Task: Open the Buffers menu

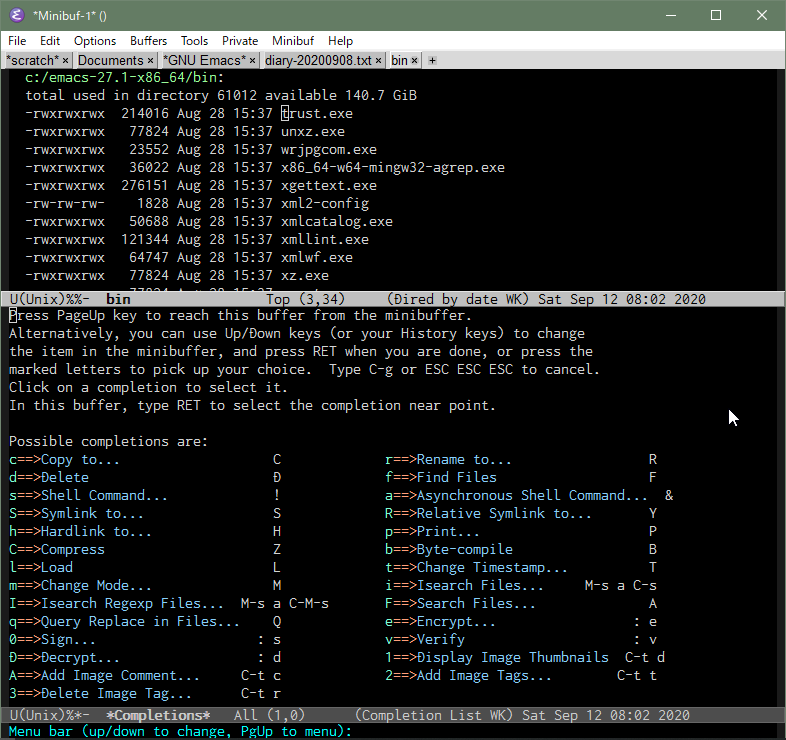Action: tap(148, 41)
